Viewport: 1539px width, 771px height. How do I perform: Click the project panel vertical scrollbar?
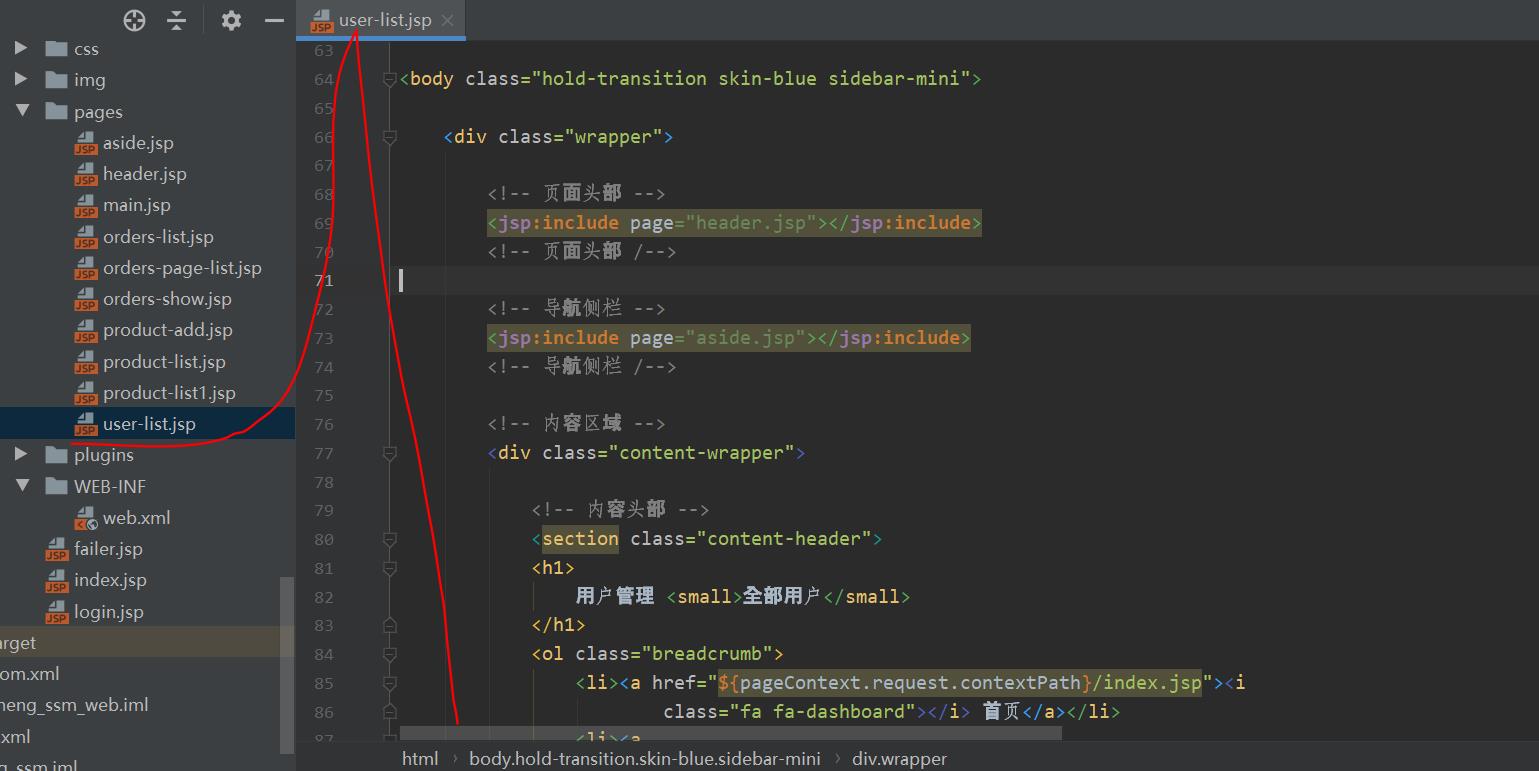point(288,664)
